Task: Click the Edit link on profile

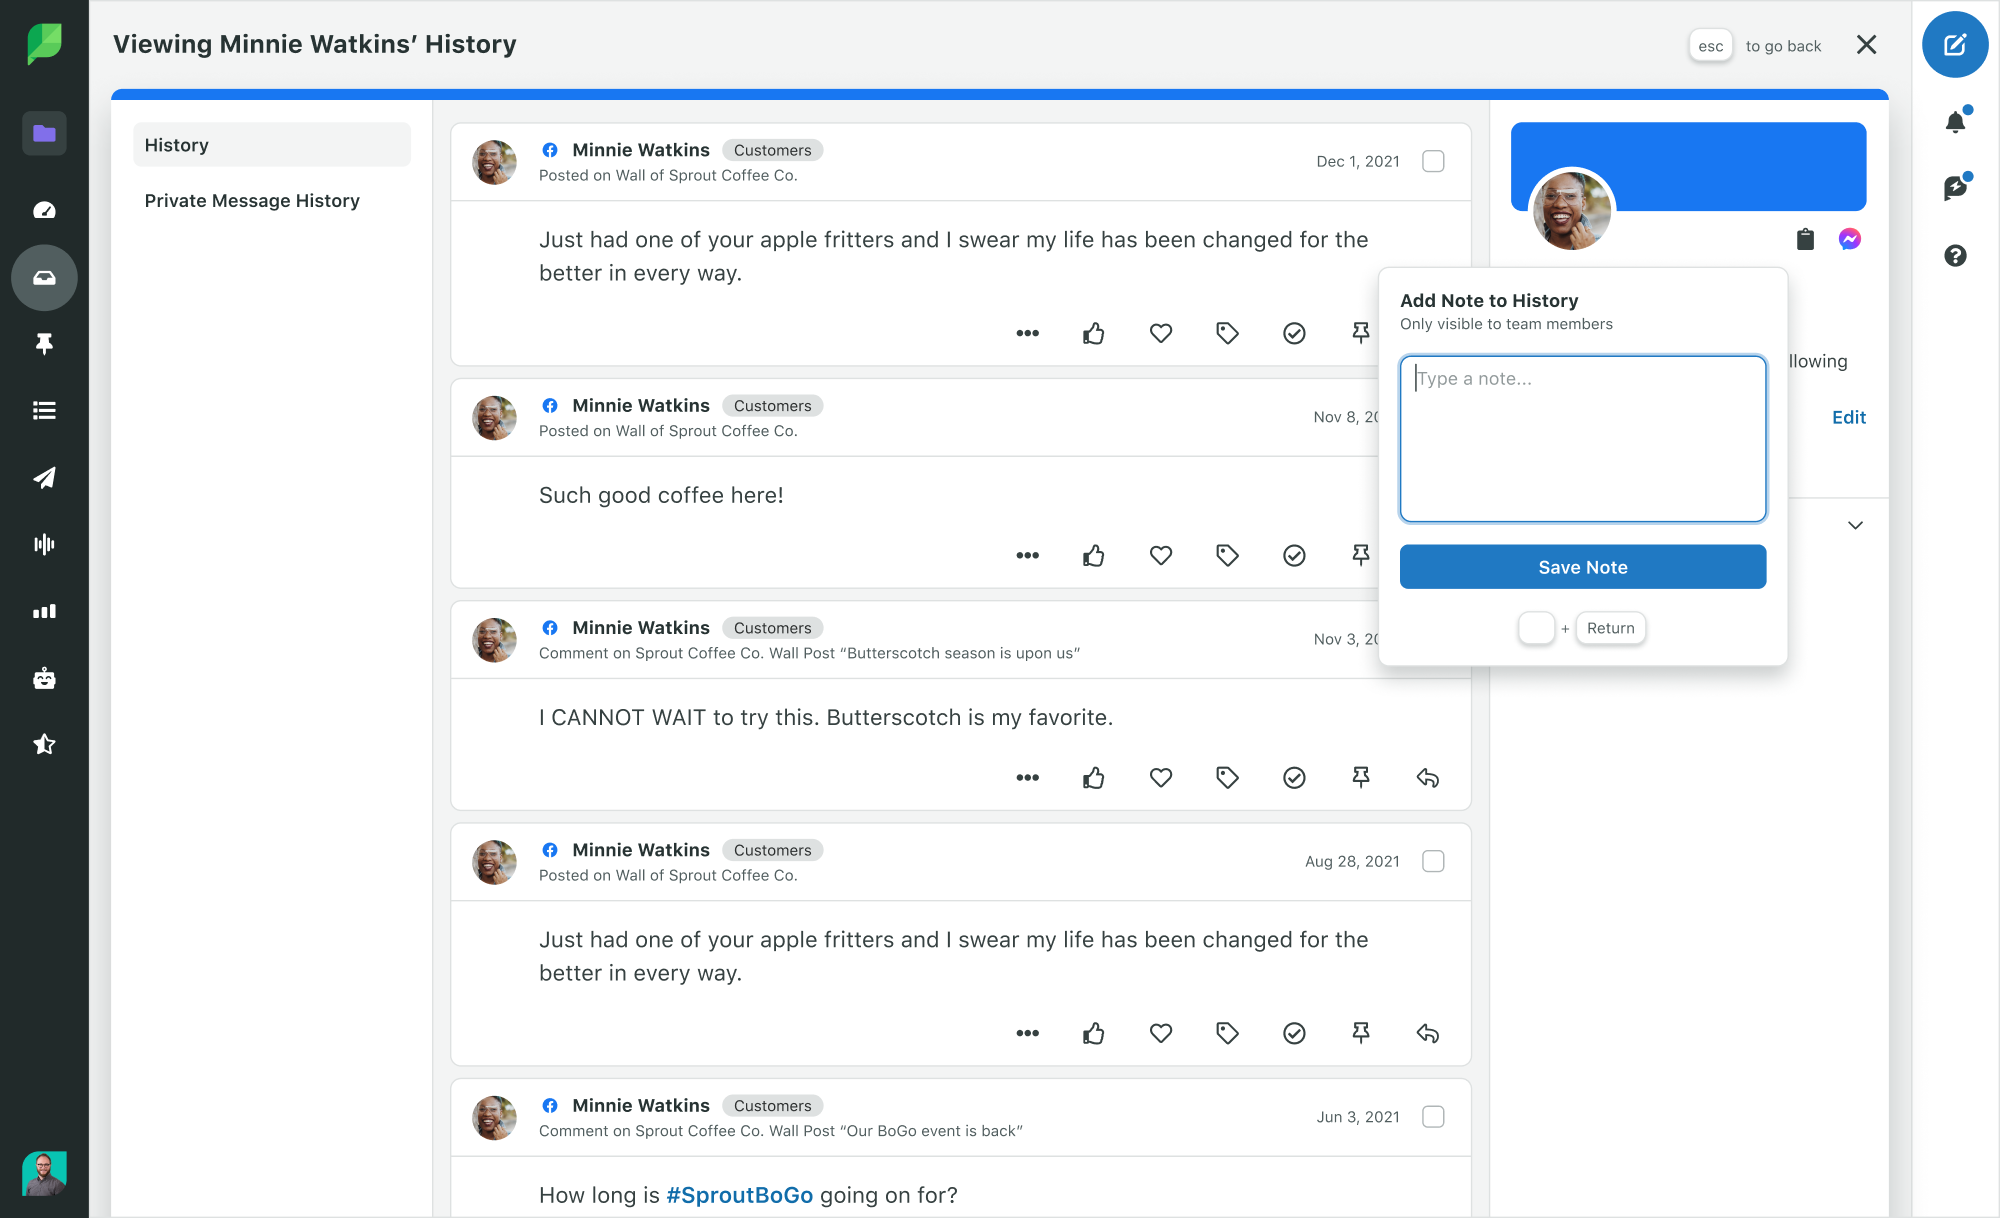Action: point(1849,417)
